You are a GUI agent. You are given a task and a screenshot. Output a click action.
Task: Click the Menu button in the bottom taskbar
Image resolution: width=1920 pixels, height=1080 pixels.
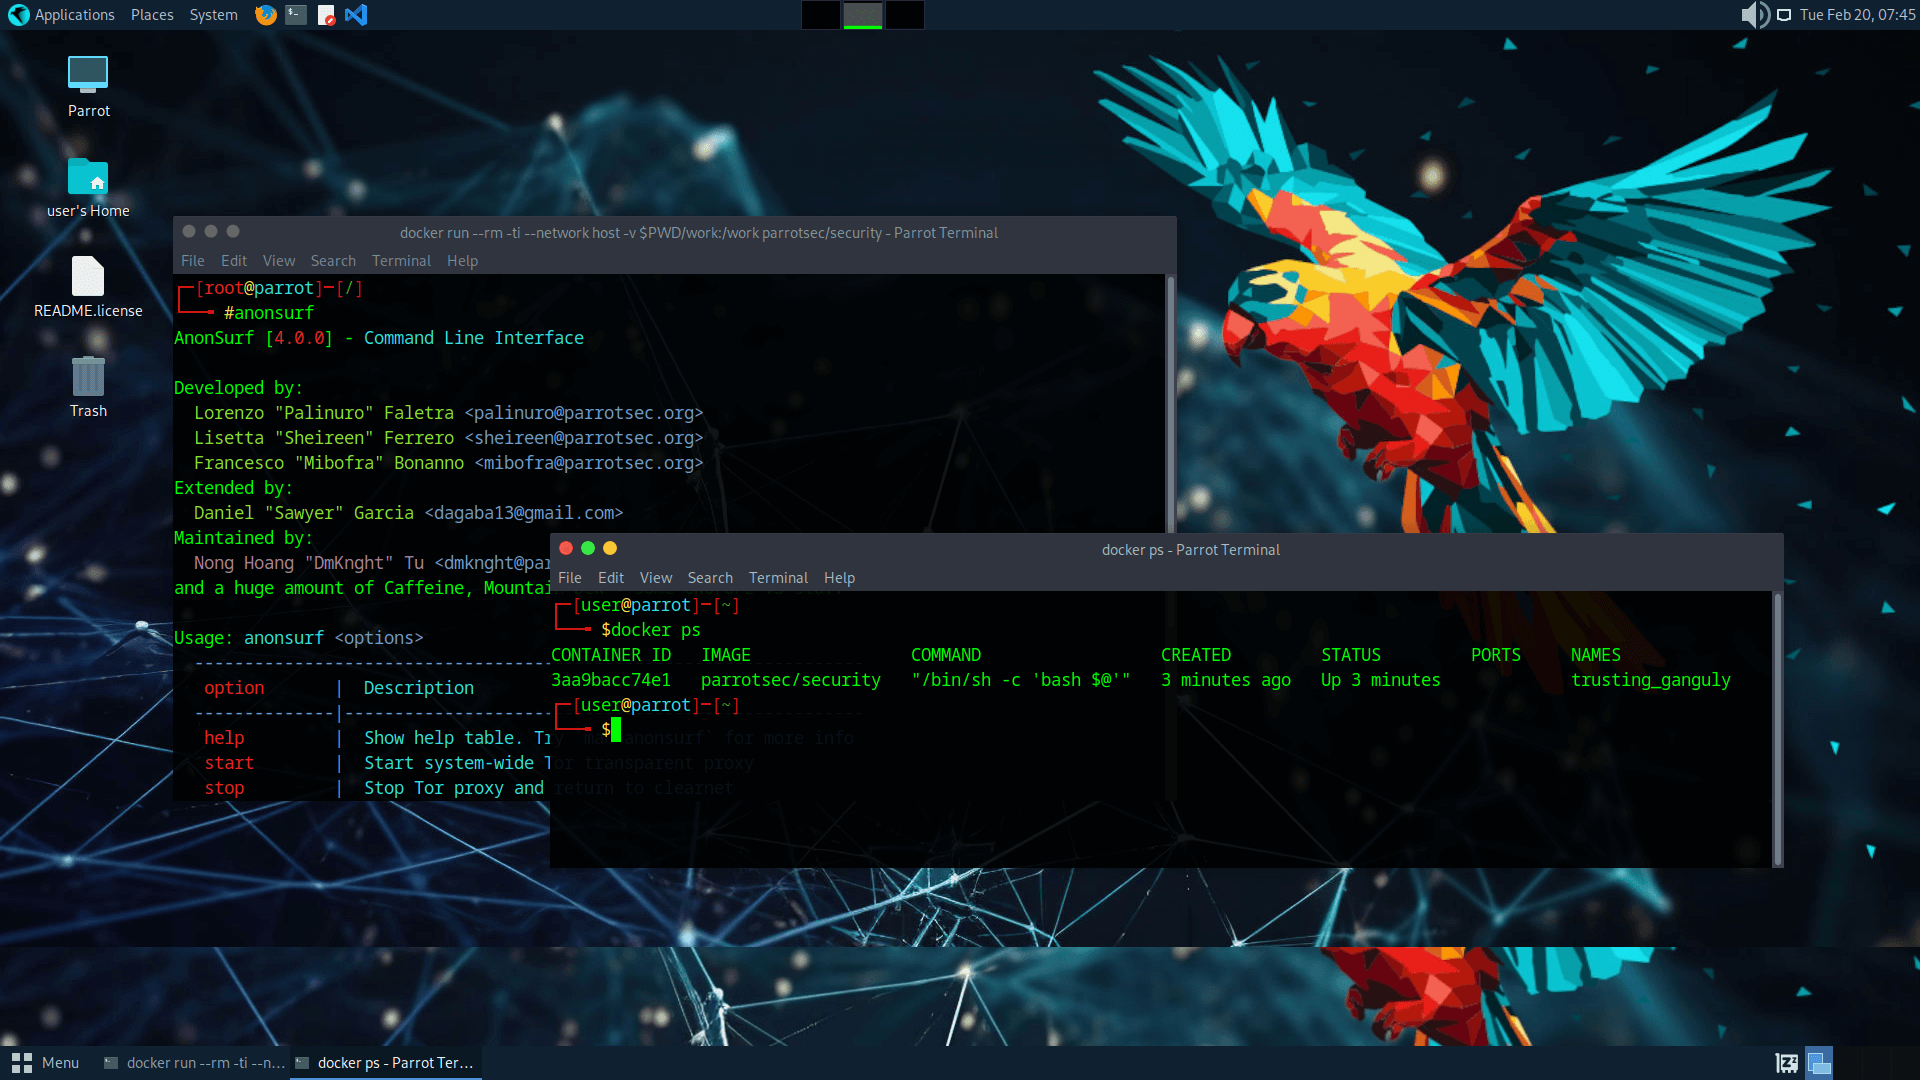pos(46,1062)
